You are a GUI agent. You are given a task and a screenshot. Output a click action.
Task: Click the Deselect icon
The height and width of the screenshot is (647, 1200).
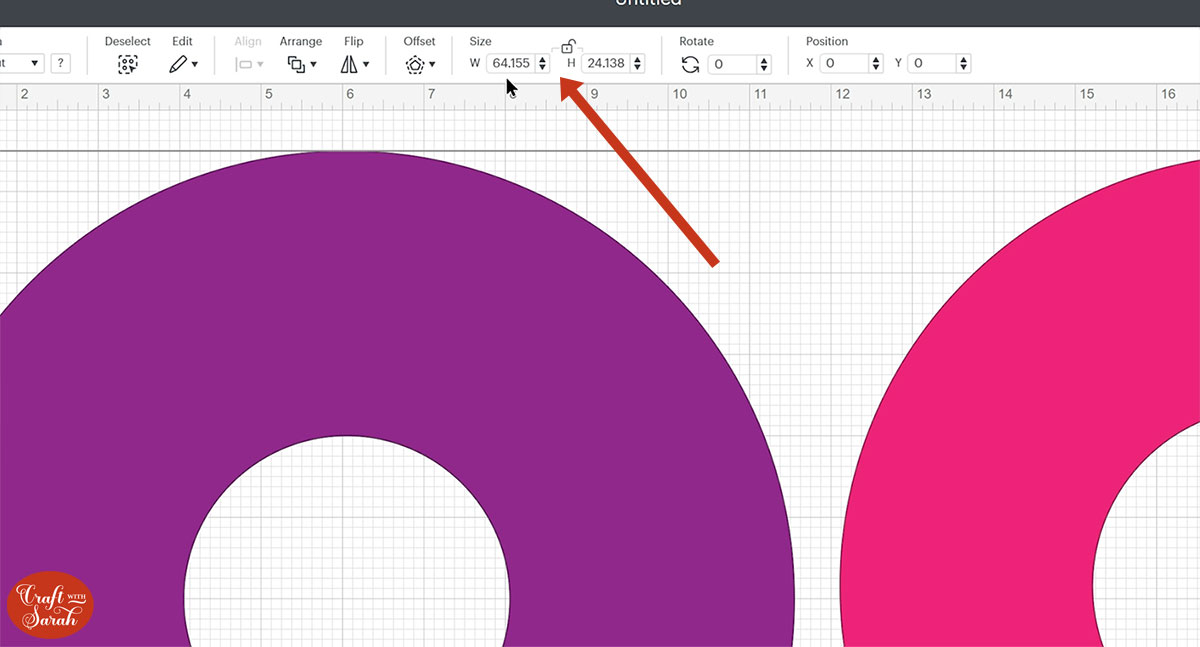127,64
